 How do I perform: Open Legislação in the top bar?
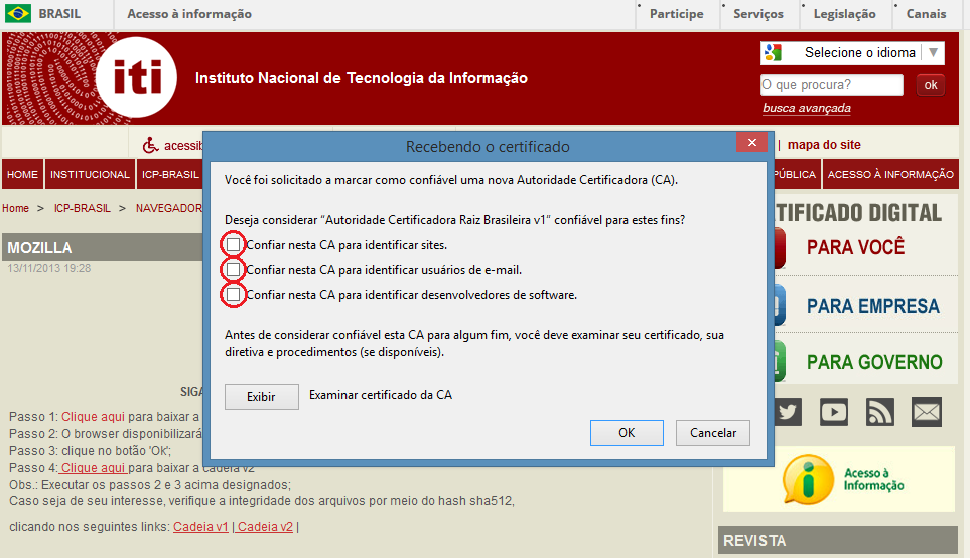(x=844, y=14)
